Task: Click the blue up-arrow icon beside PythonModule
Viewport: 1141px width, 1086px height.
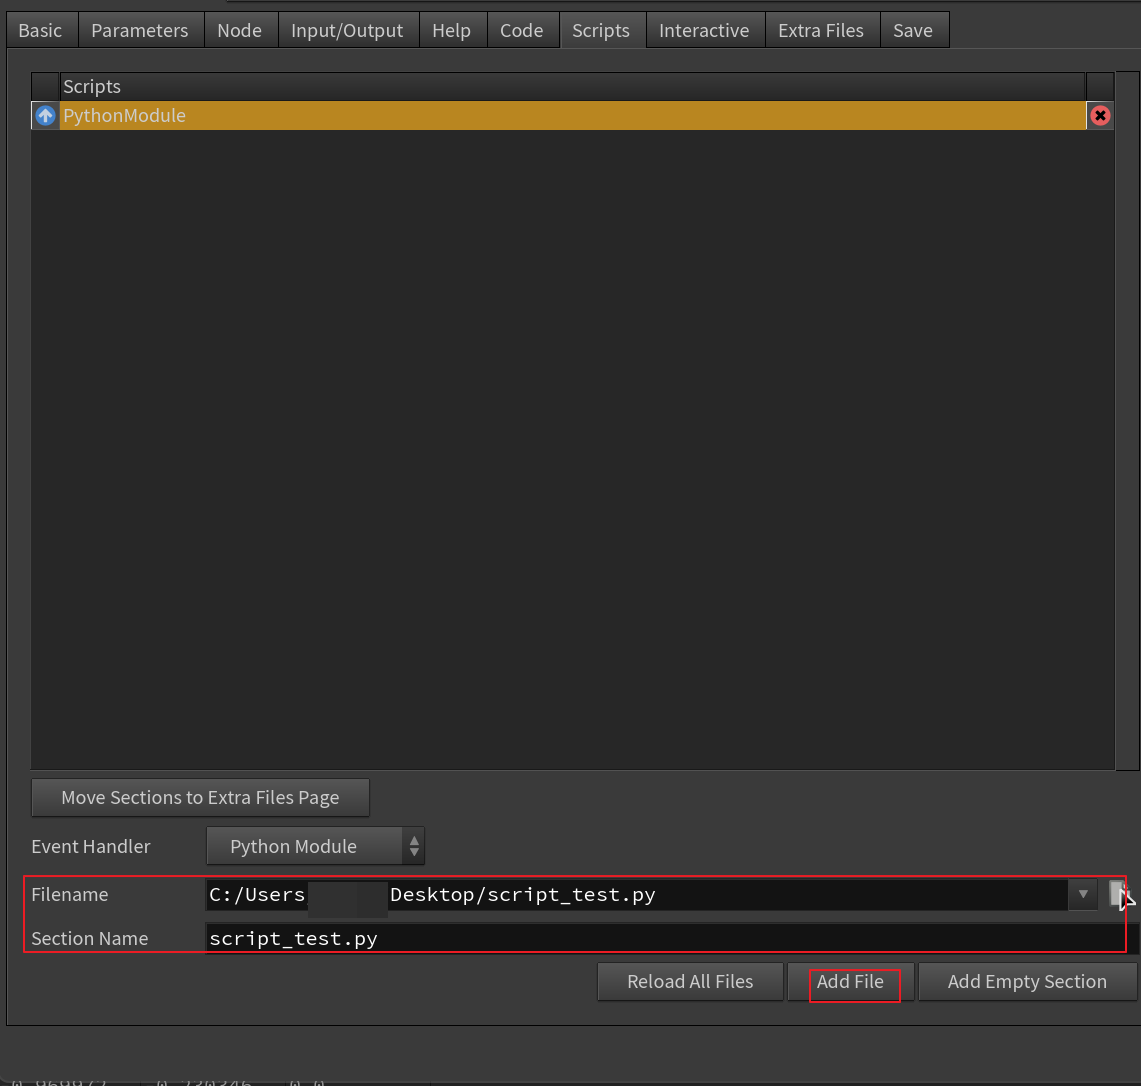Action: [x=45, y=116]
